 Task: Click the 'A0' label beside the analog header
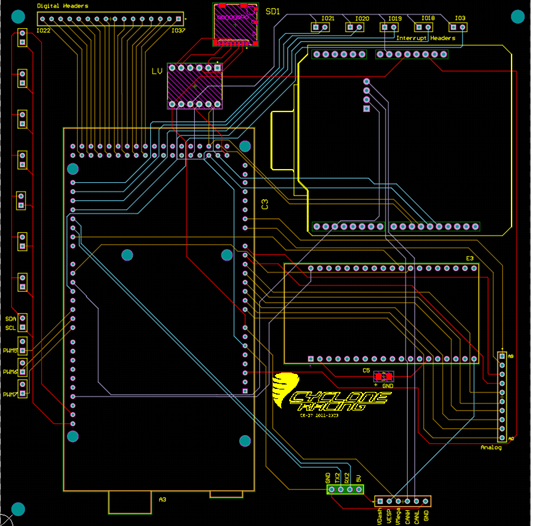[x=511, y=439]
